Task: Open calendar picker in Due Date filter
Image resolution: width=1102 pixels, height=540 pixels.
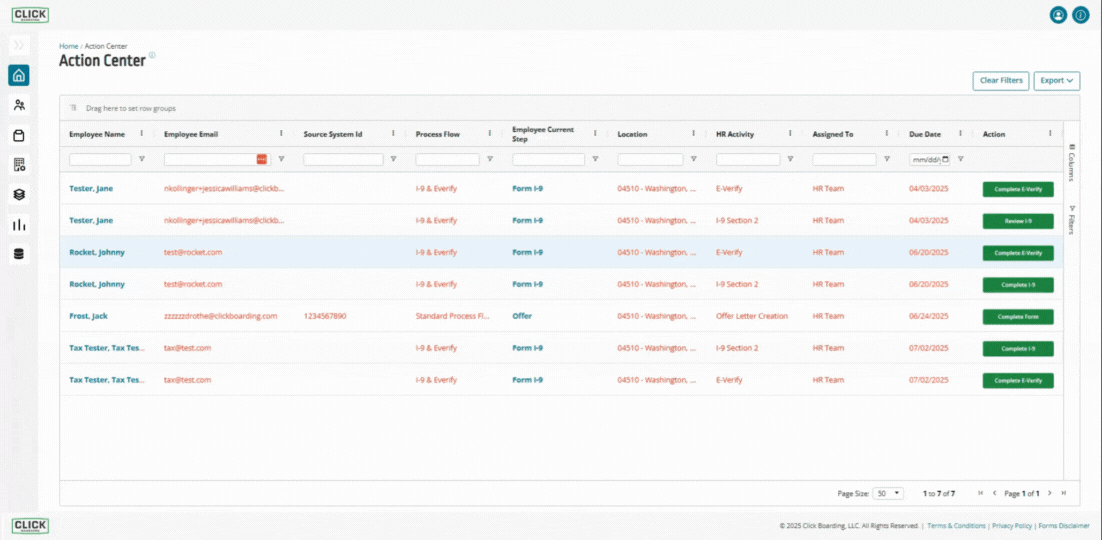Action: (x=945, y=159)
